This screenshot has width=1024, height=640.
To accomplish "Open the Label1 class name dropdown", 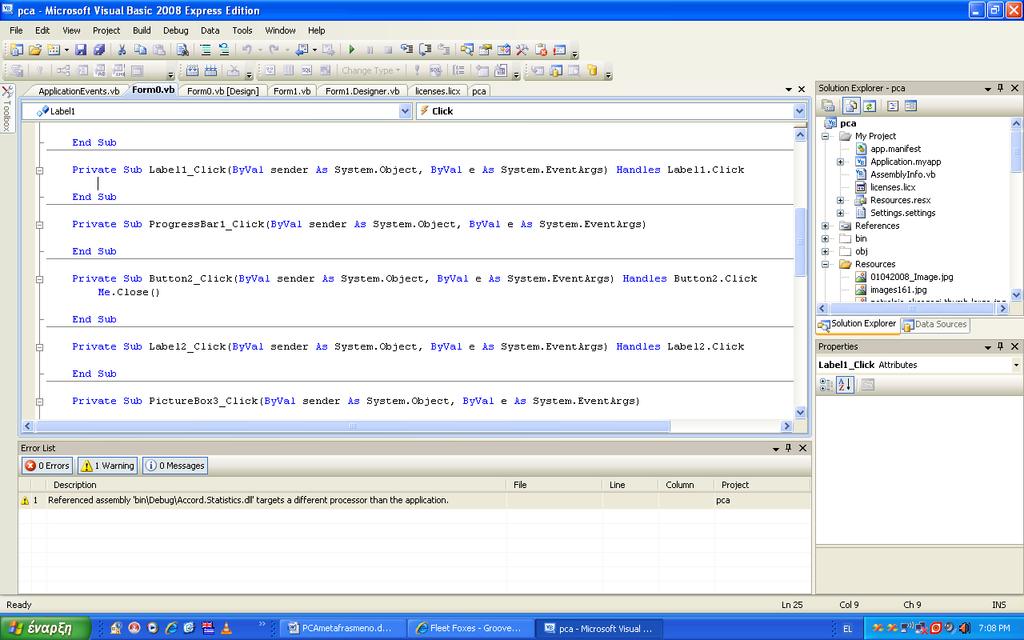I will click(x=405, y=111).
